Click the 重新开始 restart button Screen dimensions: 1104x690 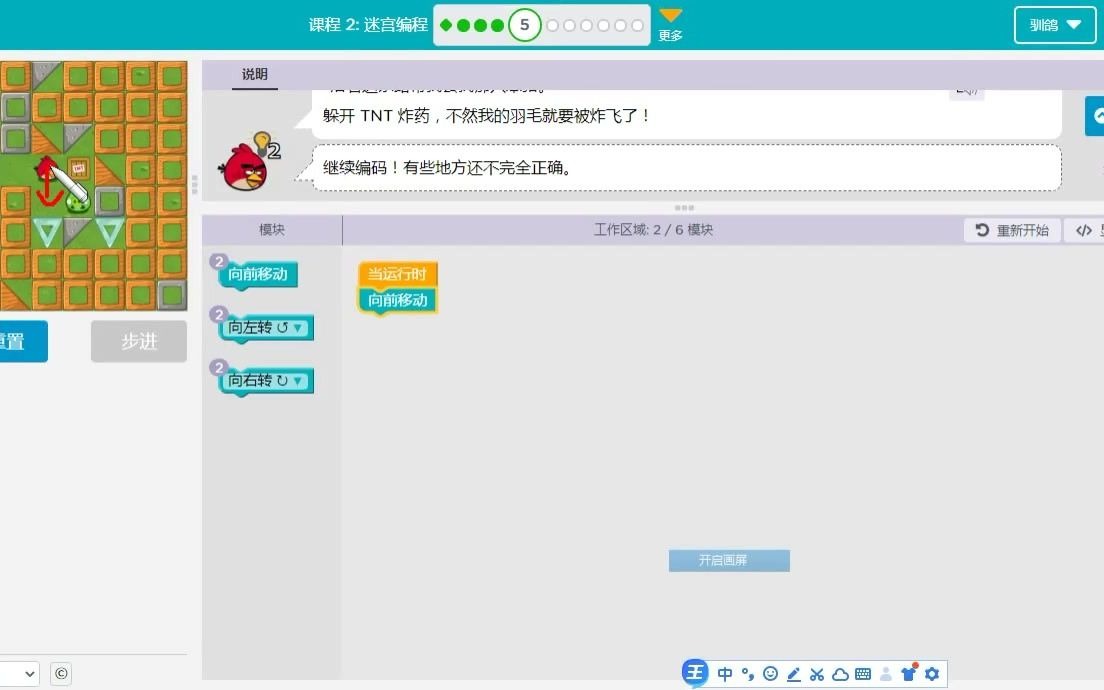click(1011, 229)
